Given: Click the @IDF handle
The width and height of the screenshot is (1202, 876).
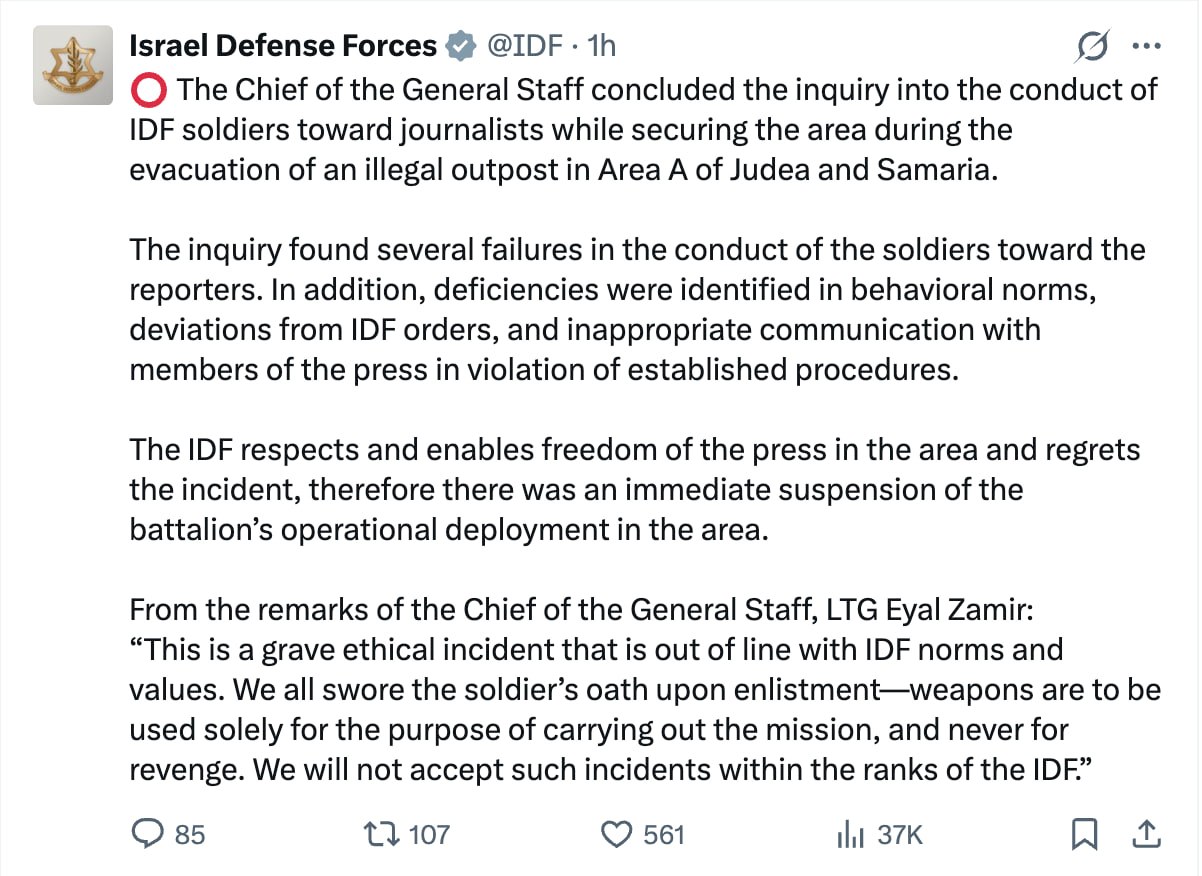Looking at the screenshot, I should (523, 45).
